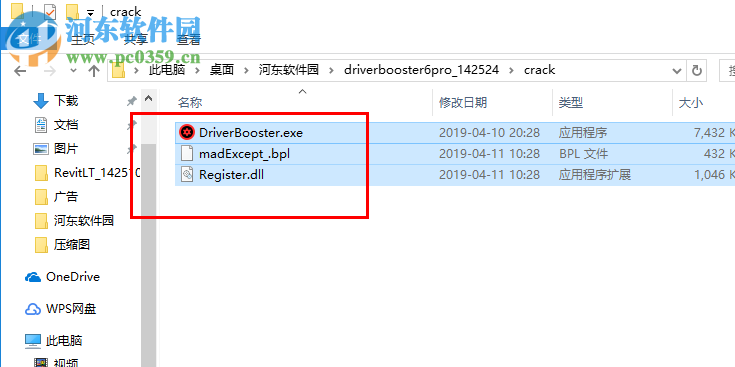Select 此电脑 in the navigation pane

click(x=64, y=340)
